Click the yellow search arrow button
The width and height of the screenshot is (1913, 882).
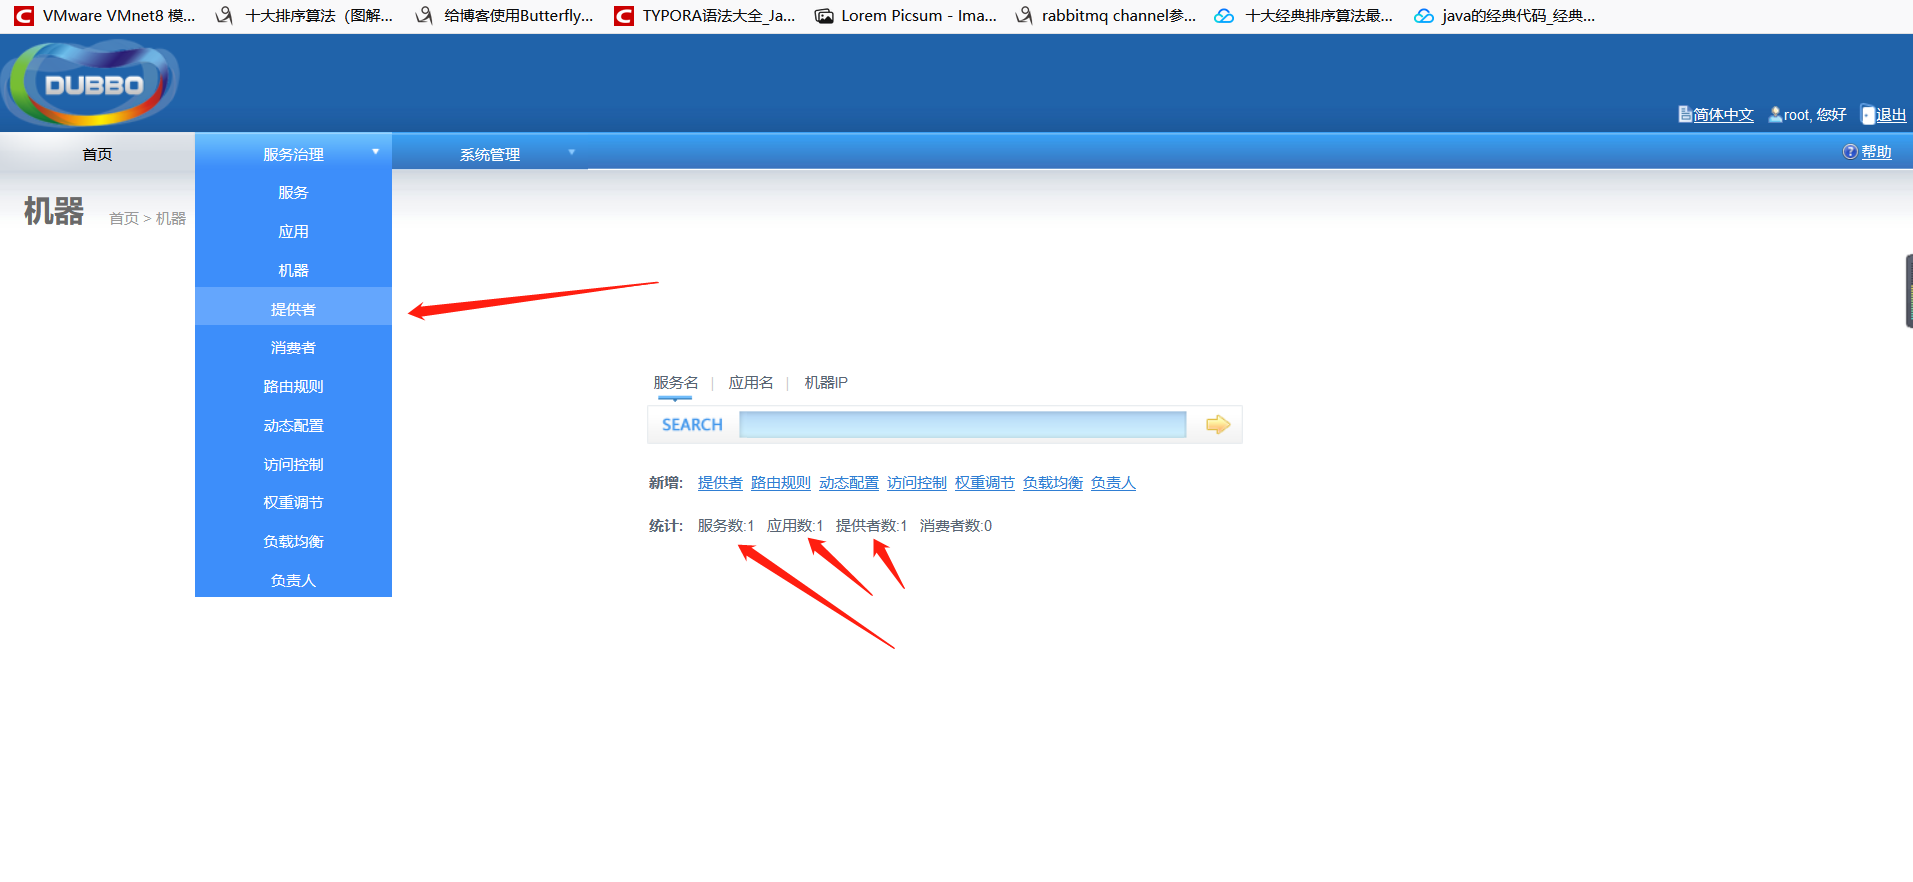pyautogui.click(x=1217, y=425)
